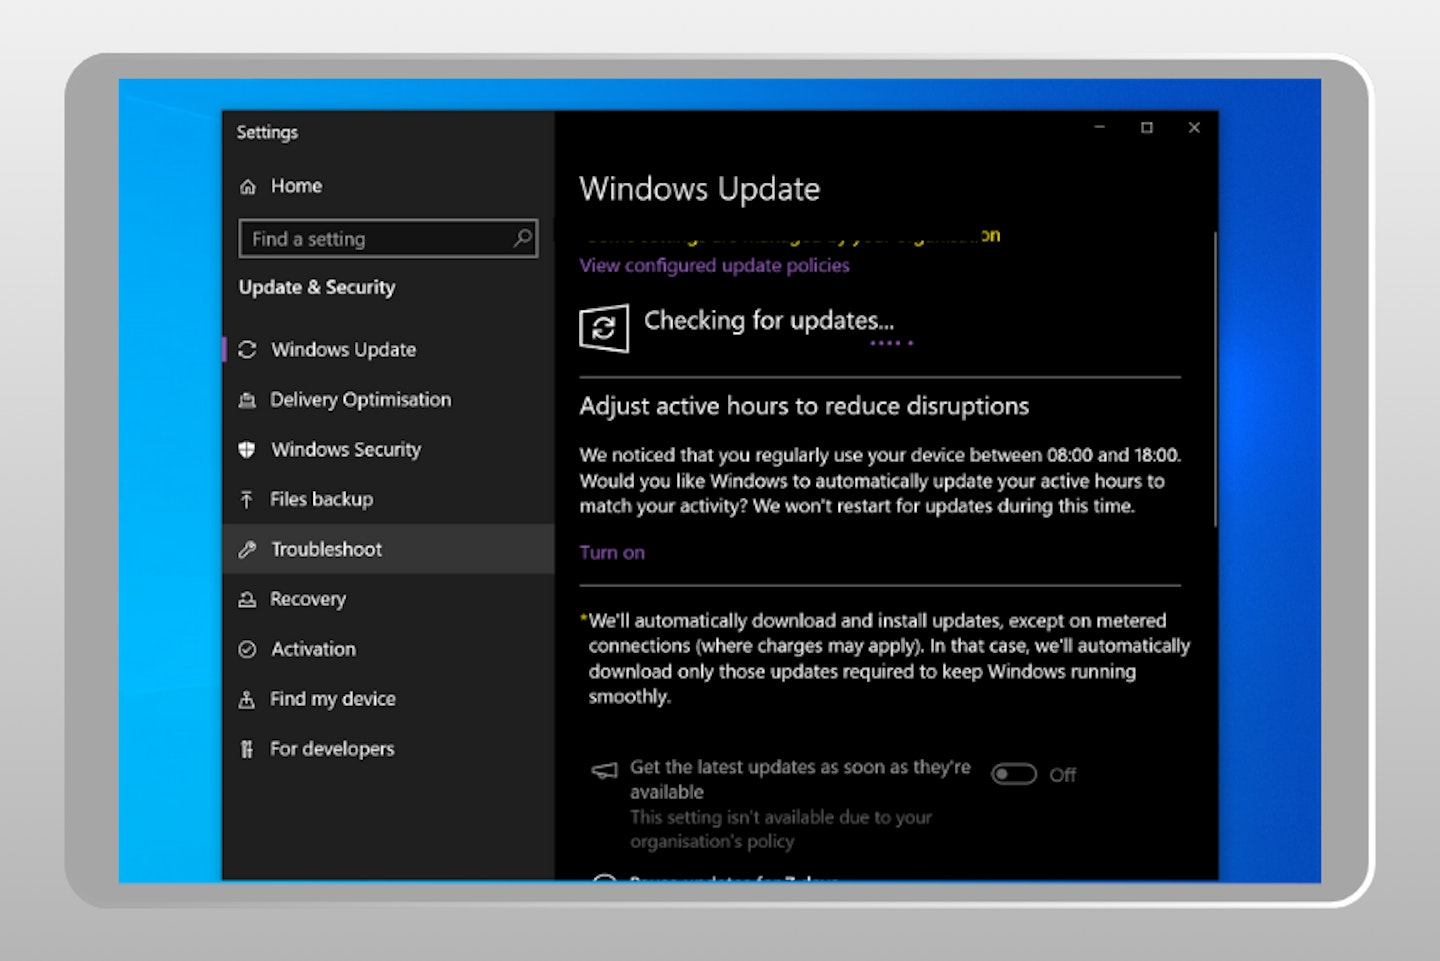Maximize the Settings window
1440x961 pixels.
click(1147, 127)
